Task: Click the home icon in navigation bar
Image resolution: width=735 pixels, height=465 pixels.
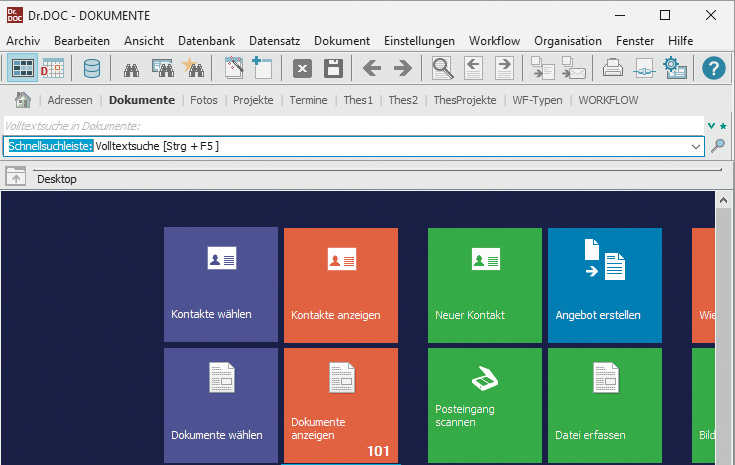Action: (23, 100)
